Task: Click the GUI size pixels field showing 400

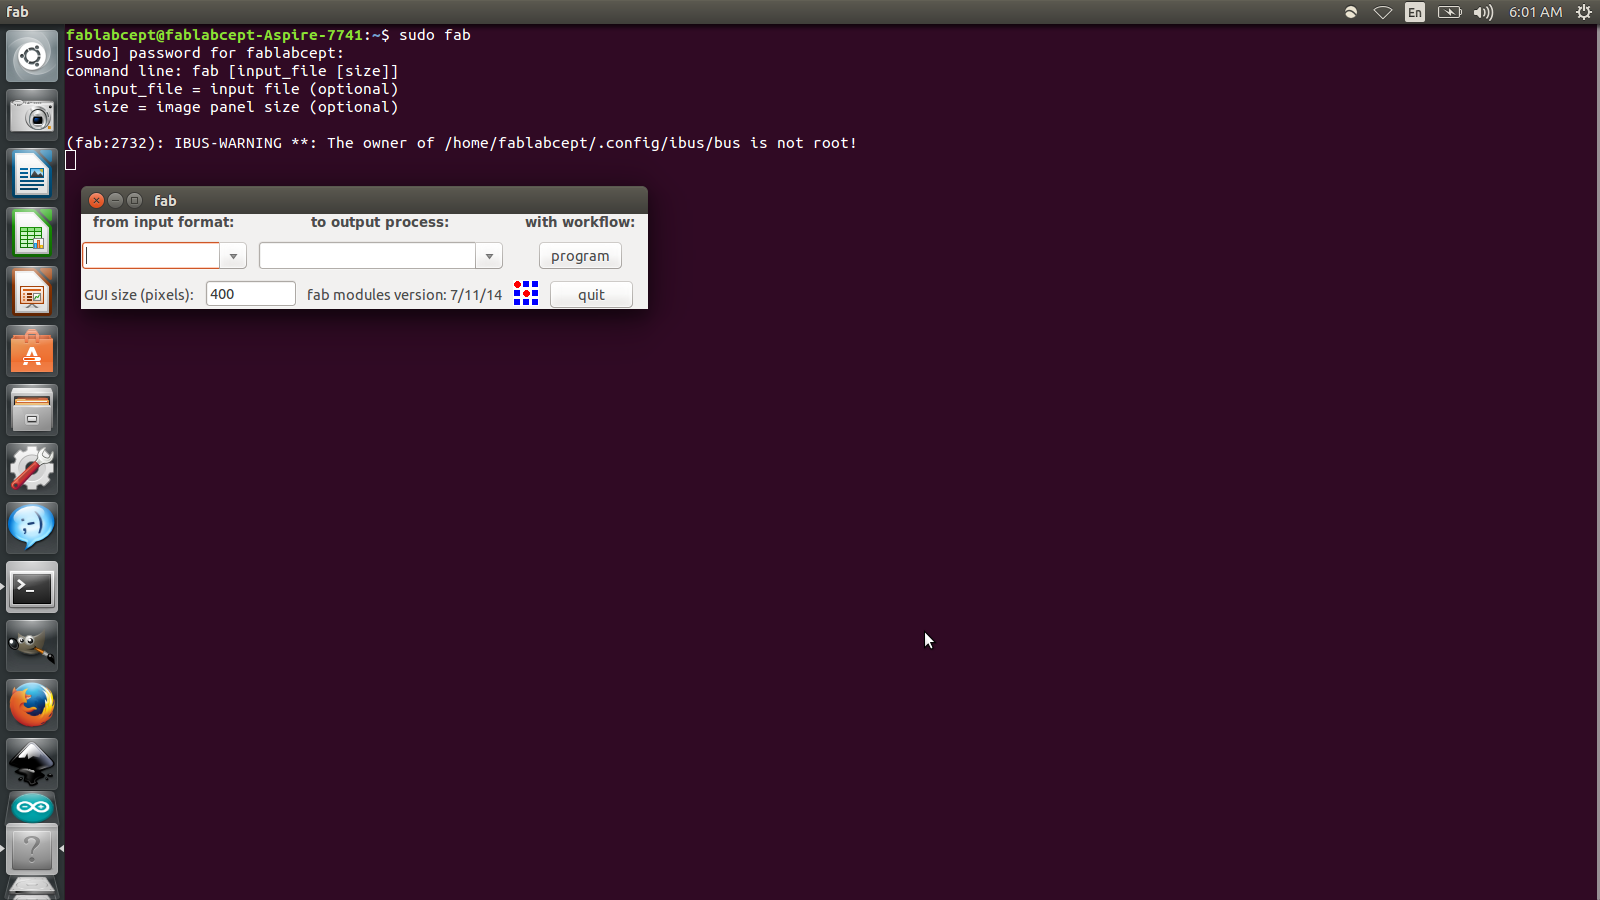Action: pos(250,294)
